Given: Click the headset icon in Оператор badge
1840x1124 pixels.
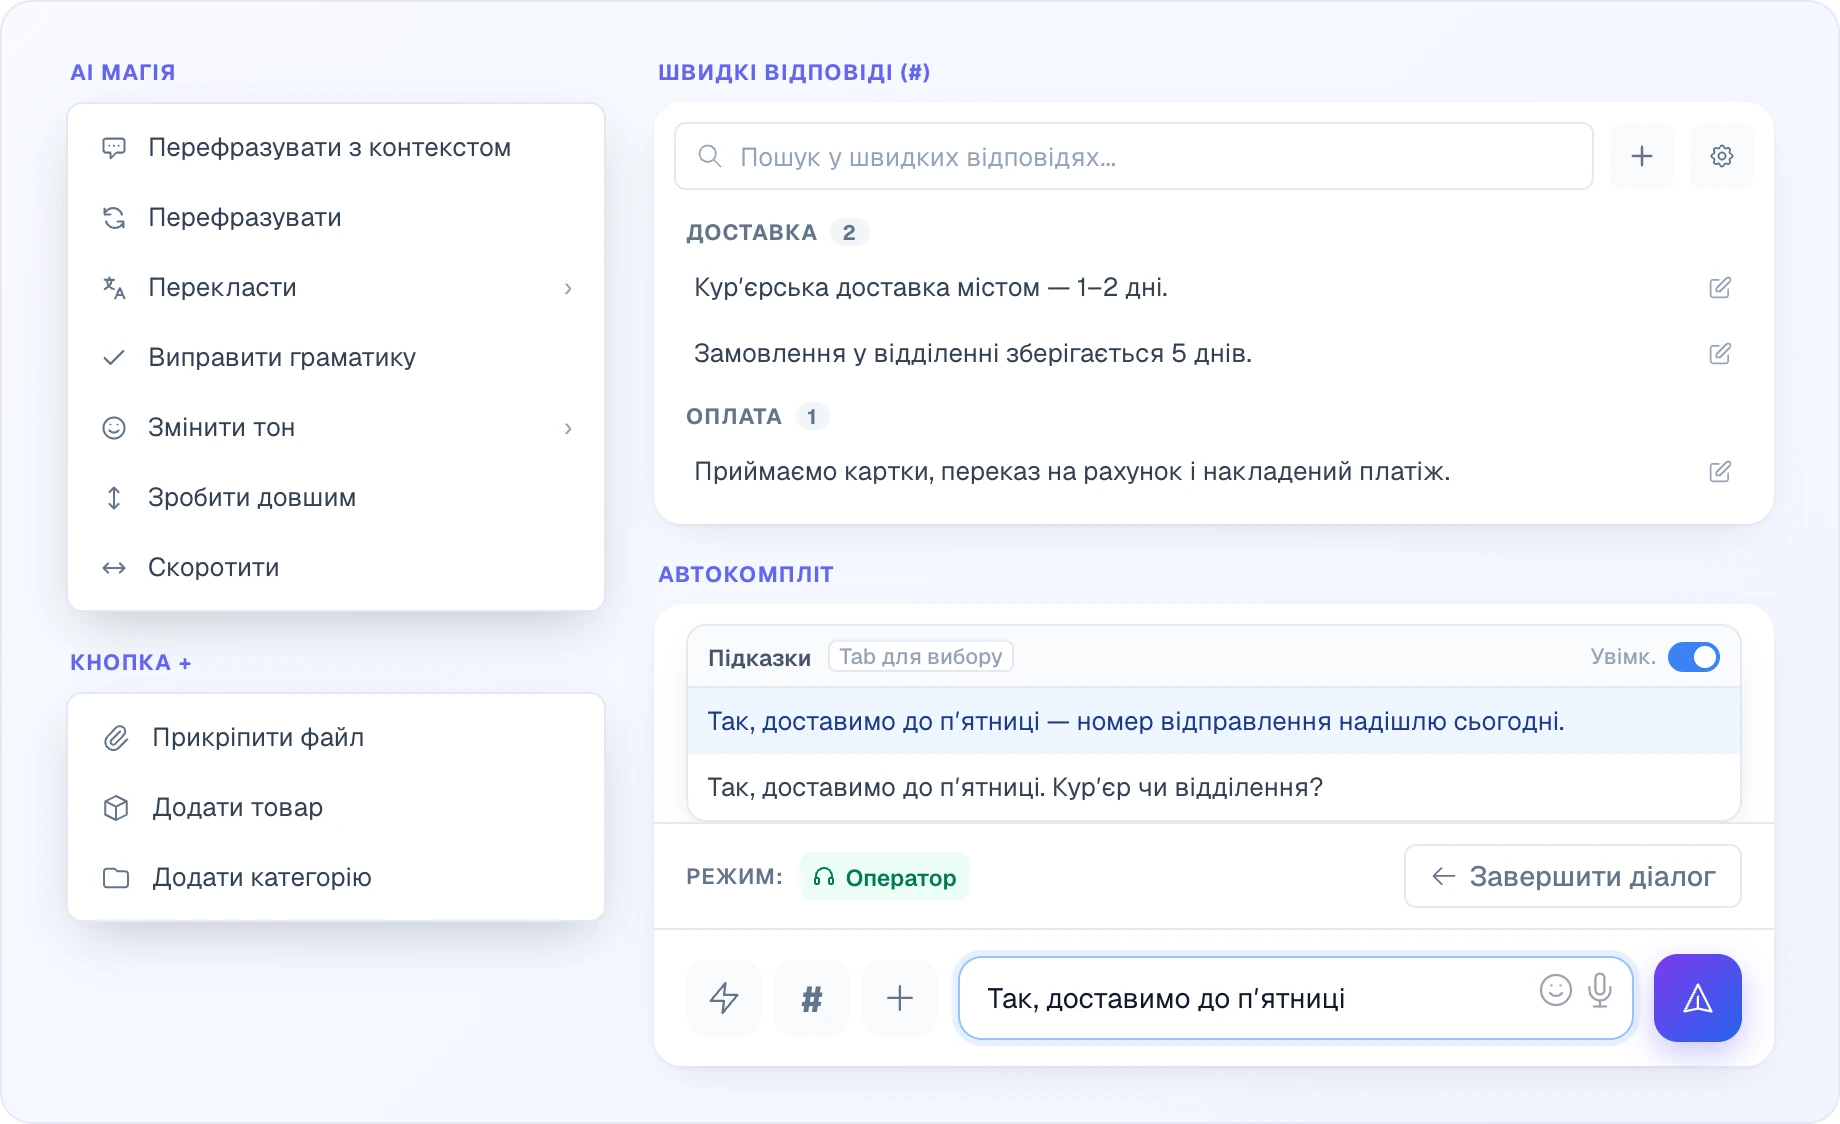Looking at the screenshot, I should (824, 877).
